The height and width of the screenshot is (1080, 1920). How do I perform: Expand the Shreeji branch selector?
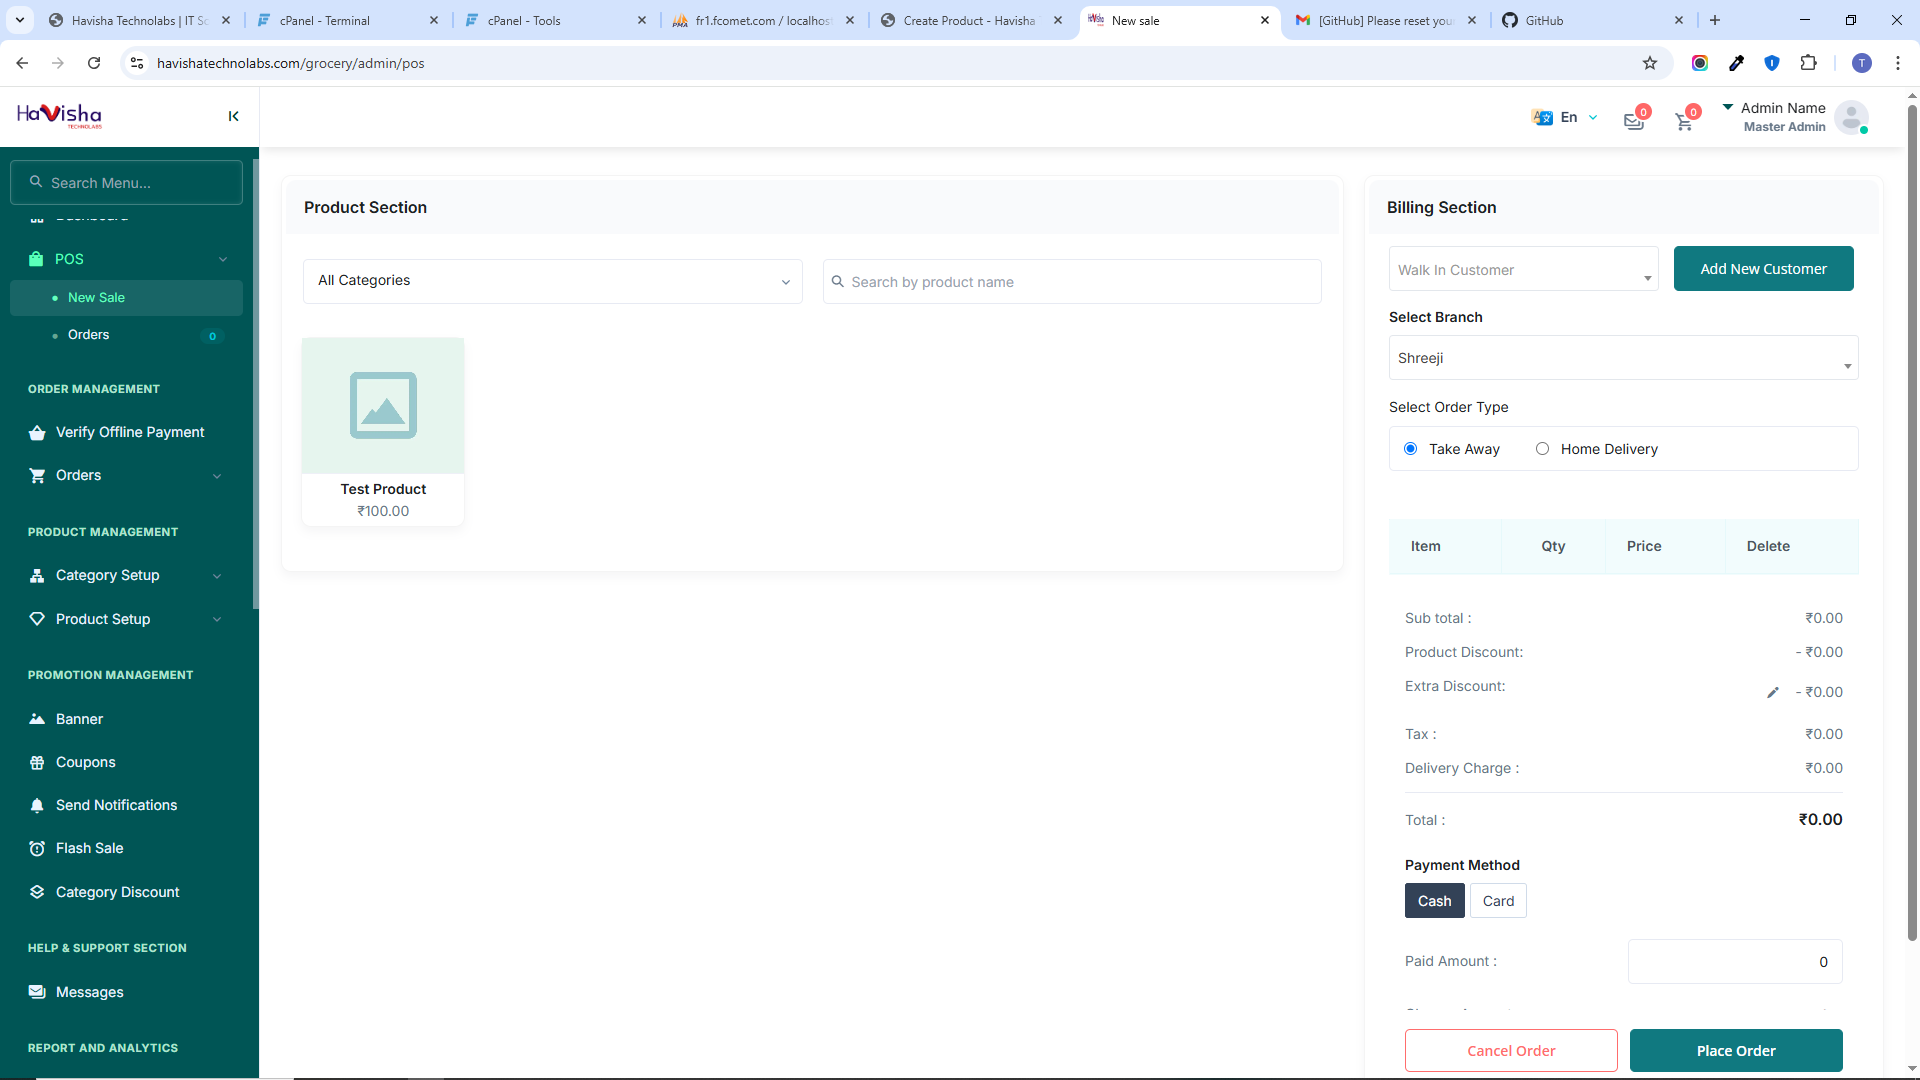coord(1622,358)
